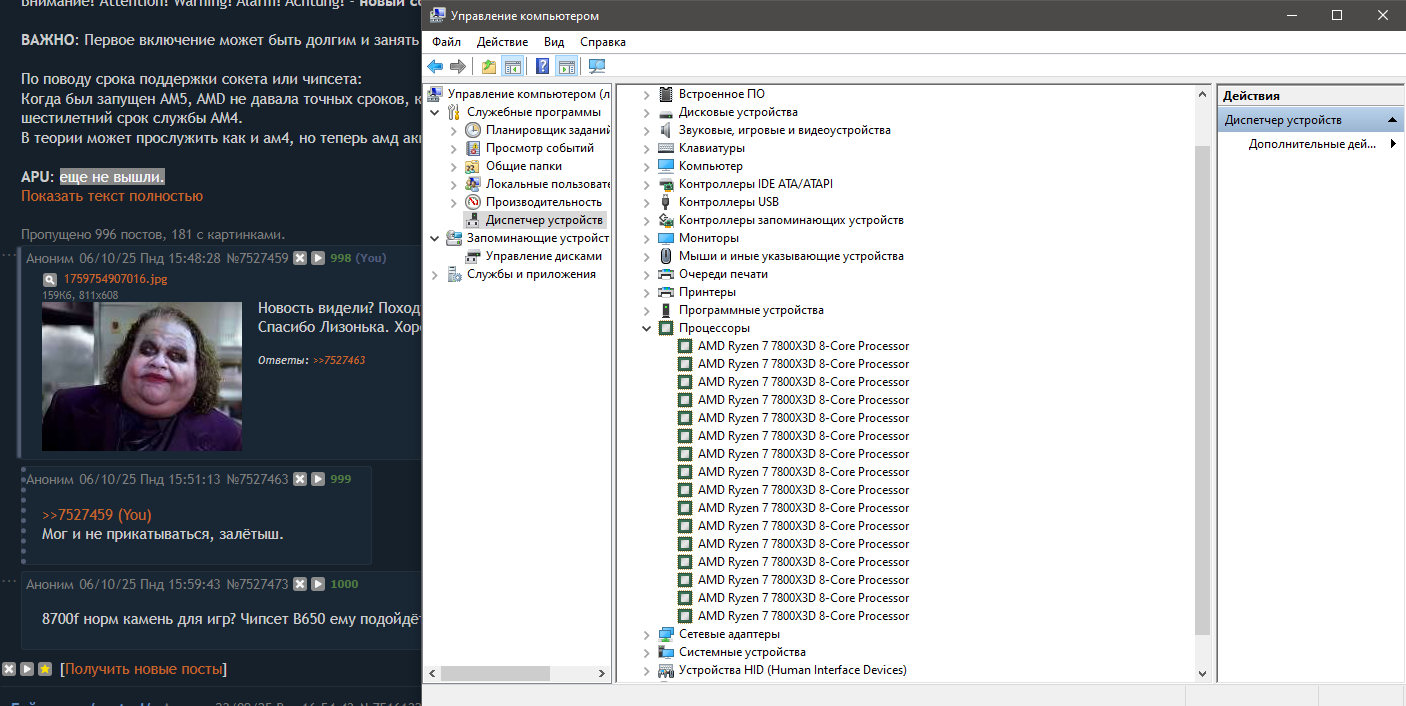Click the Сетевые адаптеры network icon
The height and width of the screenshot is (706, 1406).
(x=666, y=634)
